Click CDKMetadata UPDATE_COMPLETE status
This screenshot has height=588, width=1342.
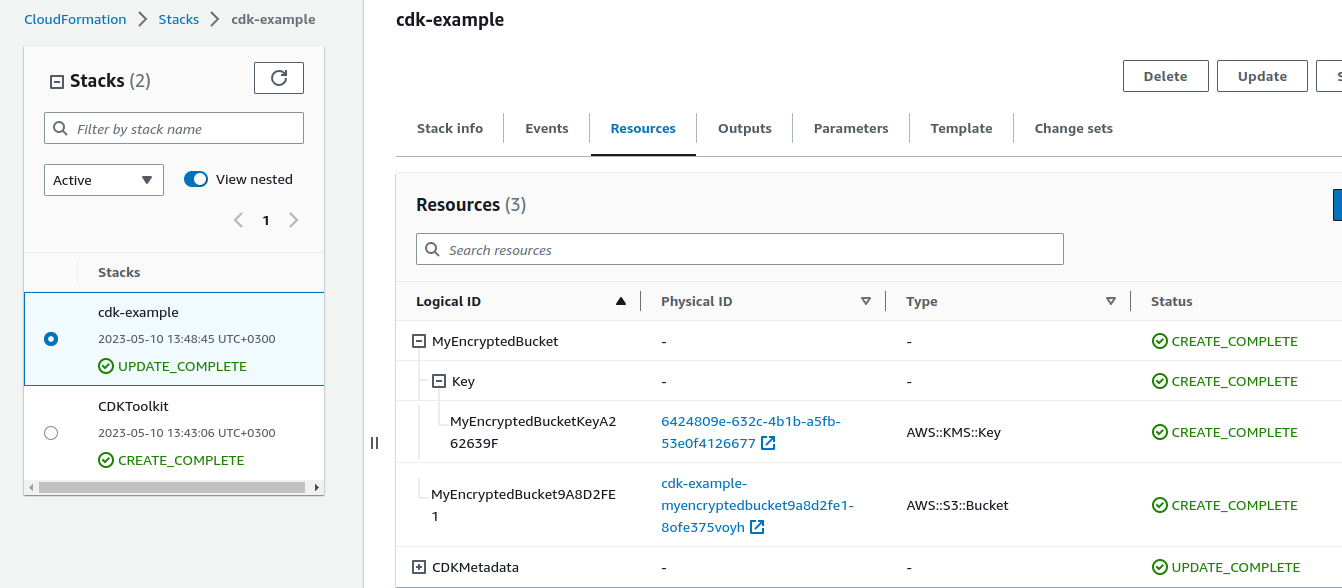click(x=1226, y=567)
